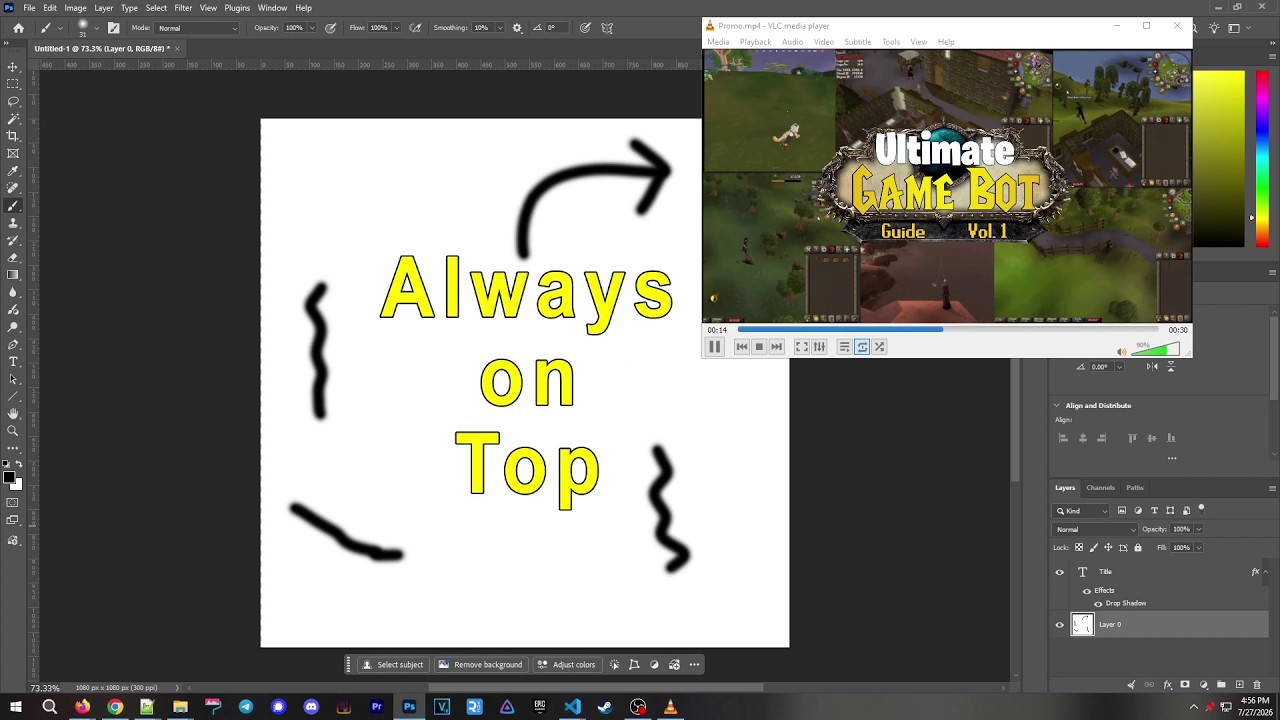Image resolution: width=1280 pixels, height=720 pixels.
Task: Toggle pressure for opacity icon
Action: coord(331,28)
